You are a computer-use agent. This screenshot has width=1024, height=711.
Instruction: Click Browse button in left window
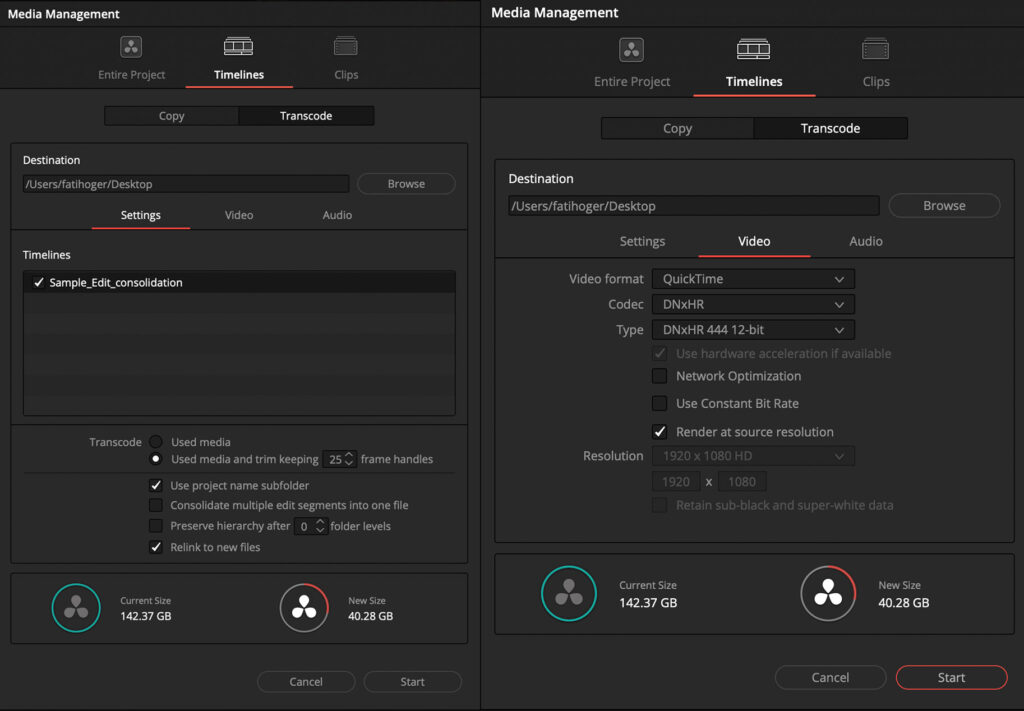(x=406, y=183)
